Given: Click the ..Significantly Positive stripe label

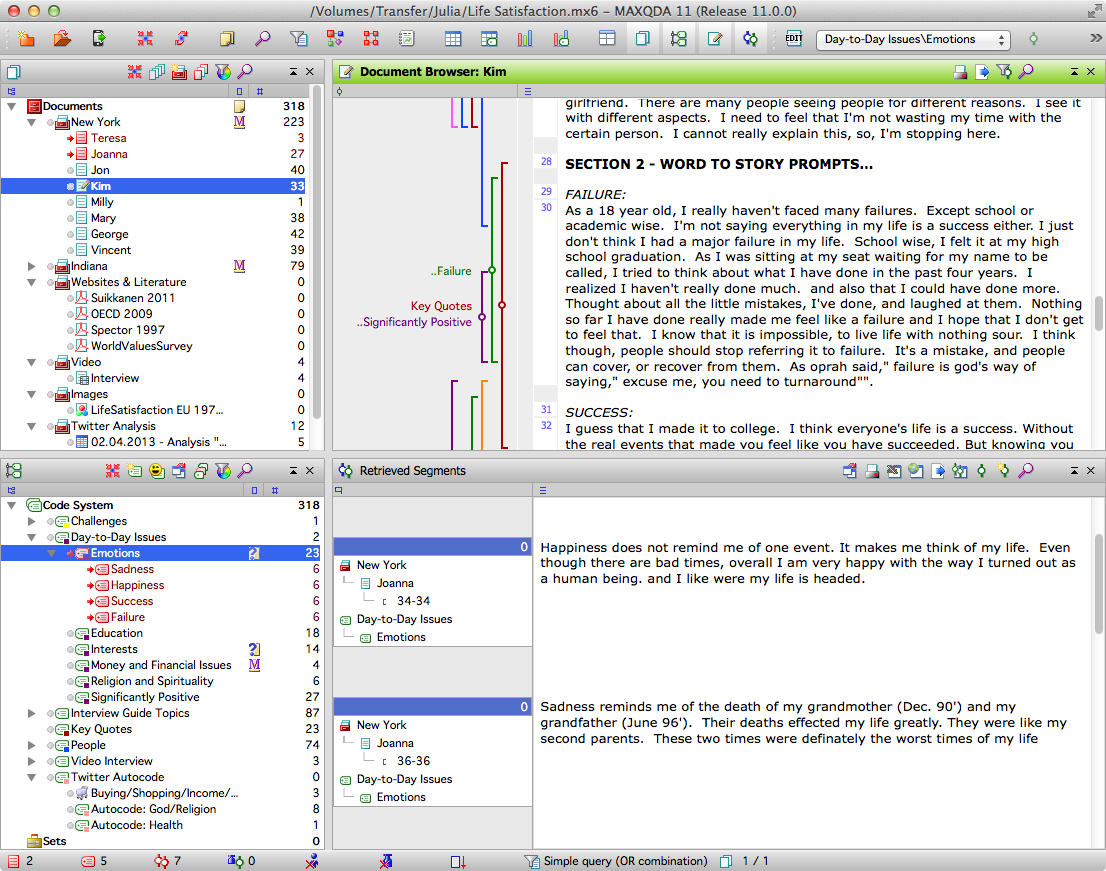Looking at the screenshot, I should 414,322.
